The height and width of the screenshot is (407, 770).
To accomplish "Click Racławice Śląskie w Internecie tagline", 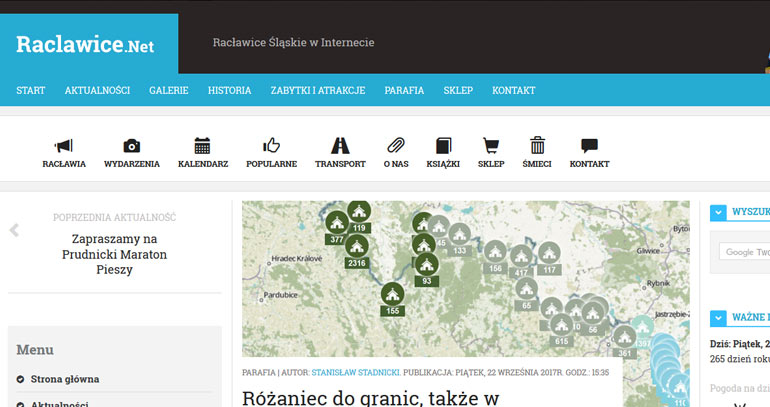I will [293, 43].
